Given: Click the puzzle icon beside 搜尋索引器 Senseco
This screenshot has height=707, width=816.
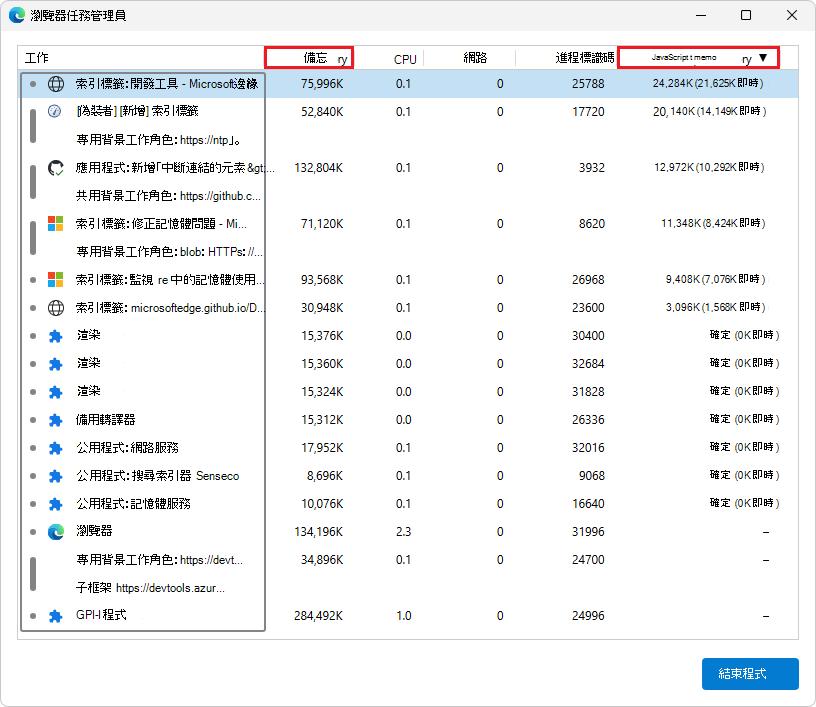Looking at the screenshot, I should (56, 475).
